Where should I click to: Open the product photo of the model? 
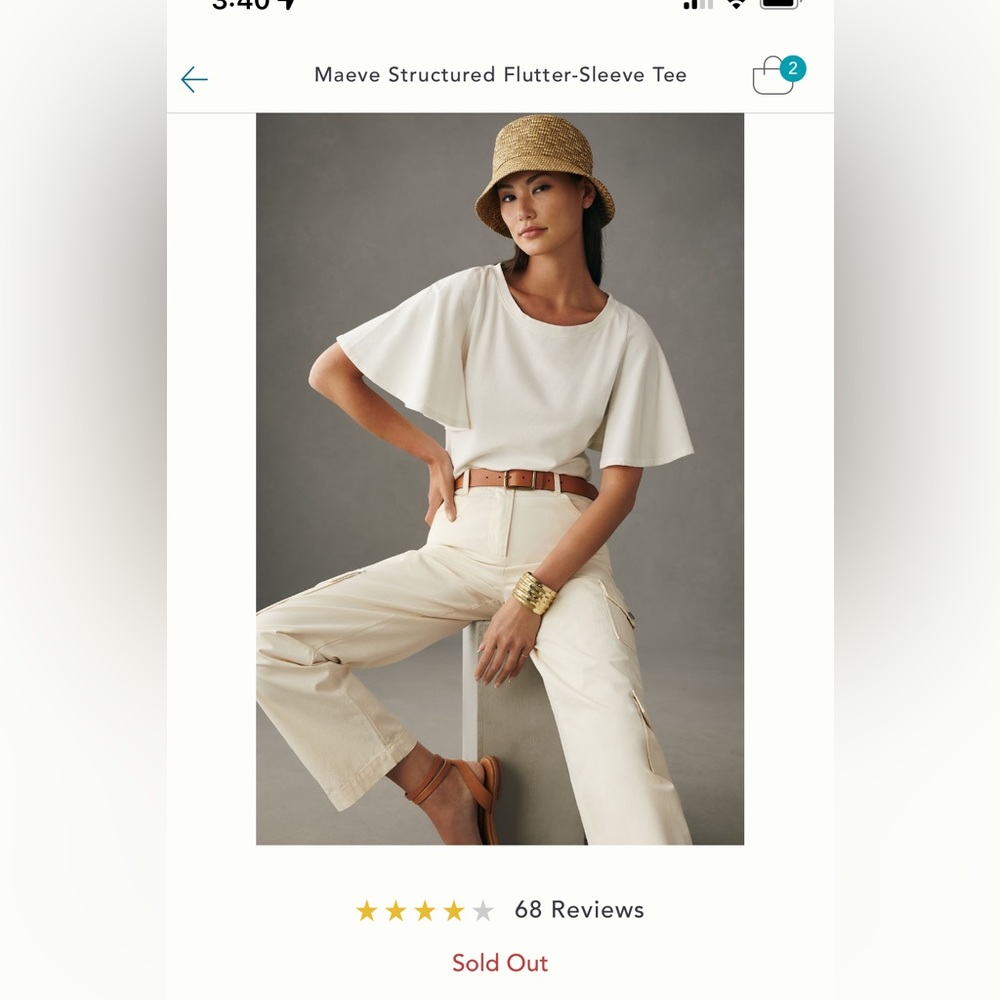[x=500, y=478]
